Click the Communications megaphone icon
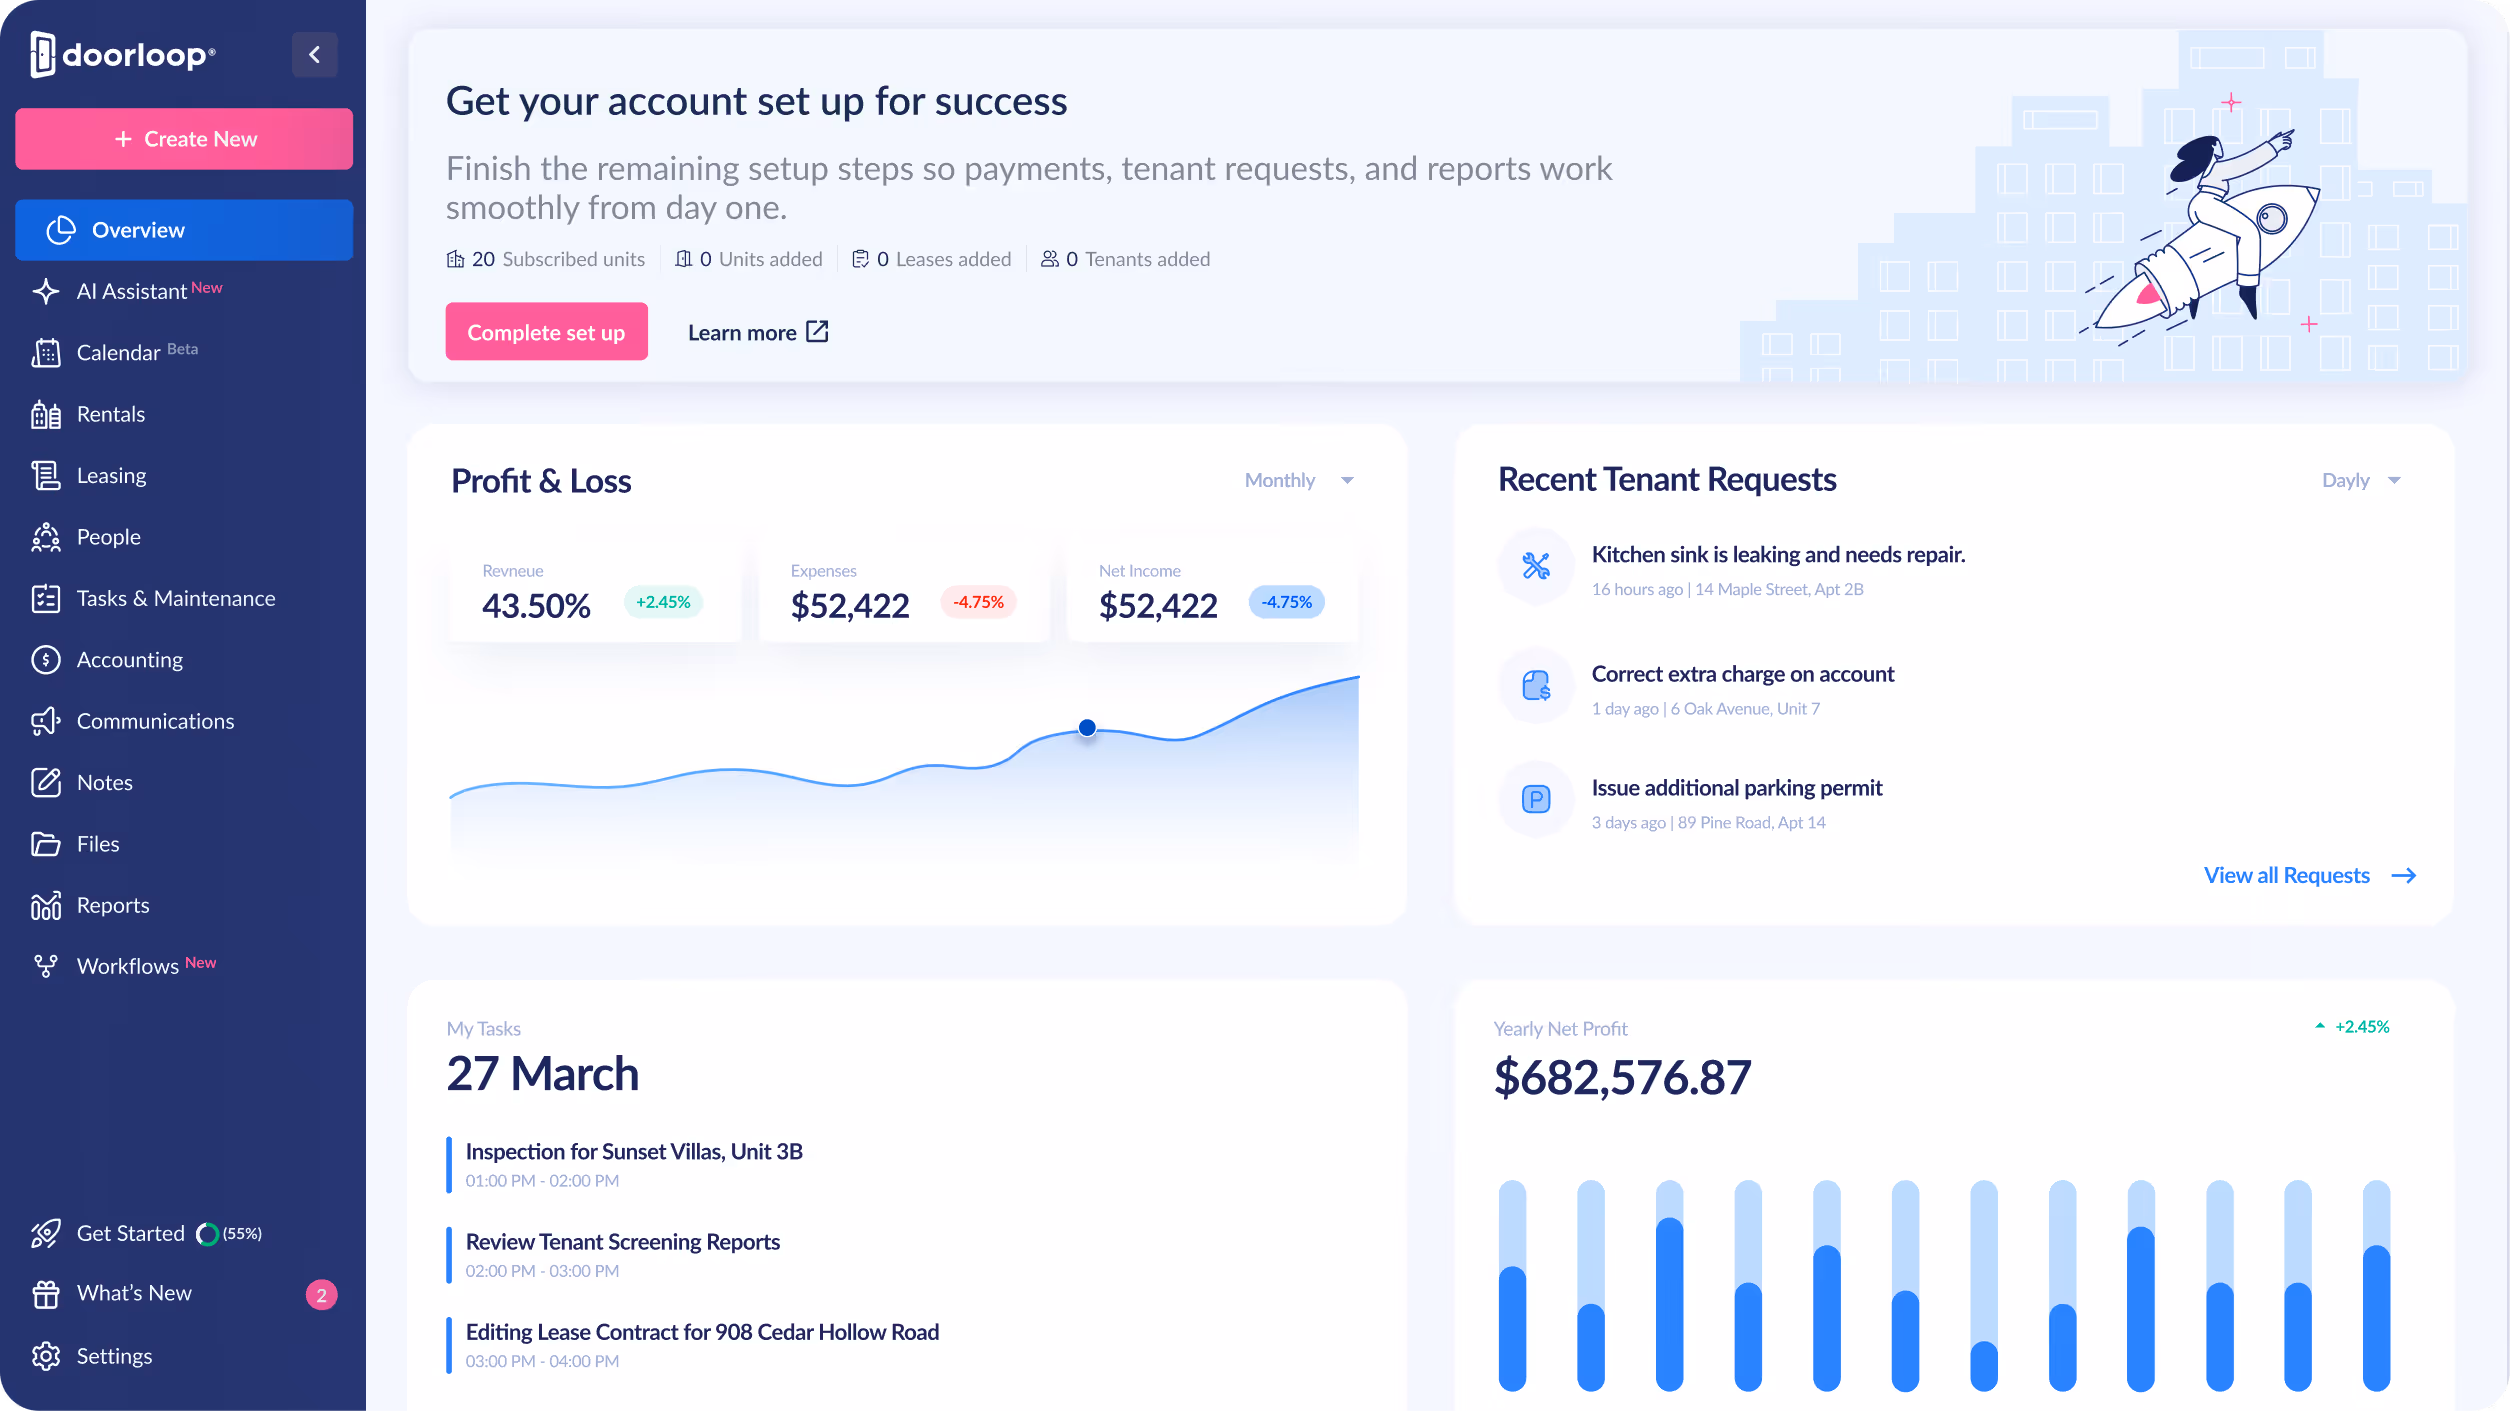This screenshot has width=2510, height=1411. [46, 721]
